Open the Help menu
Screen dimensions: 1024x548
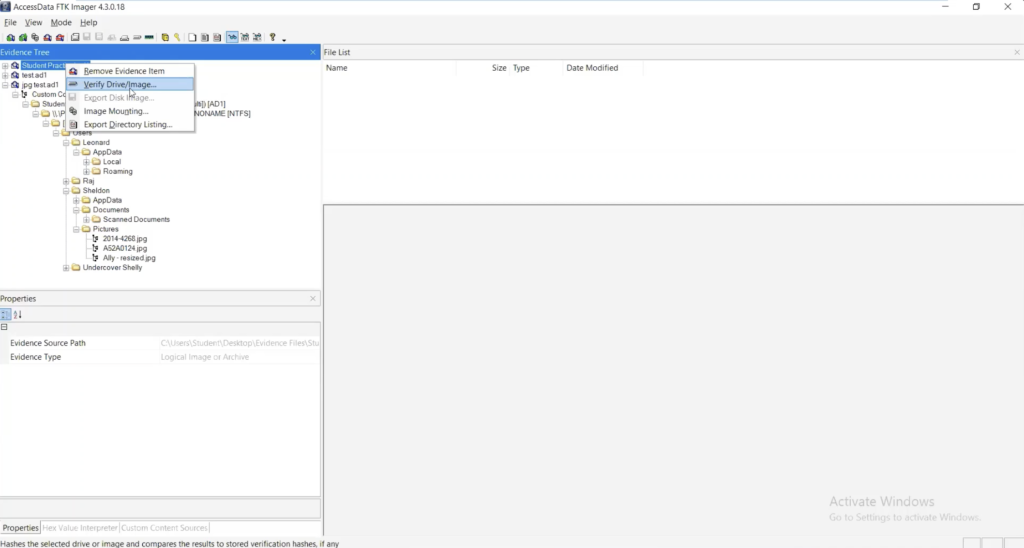click(x=88, y=22)
